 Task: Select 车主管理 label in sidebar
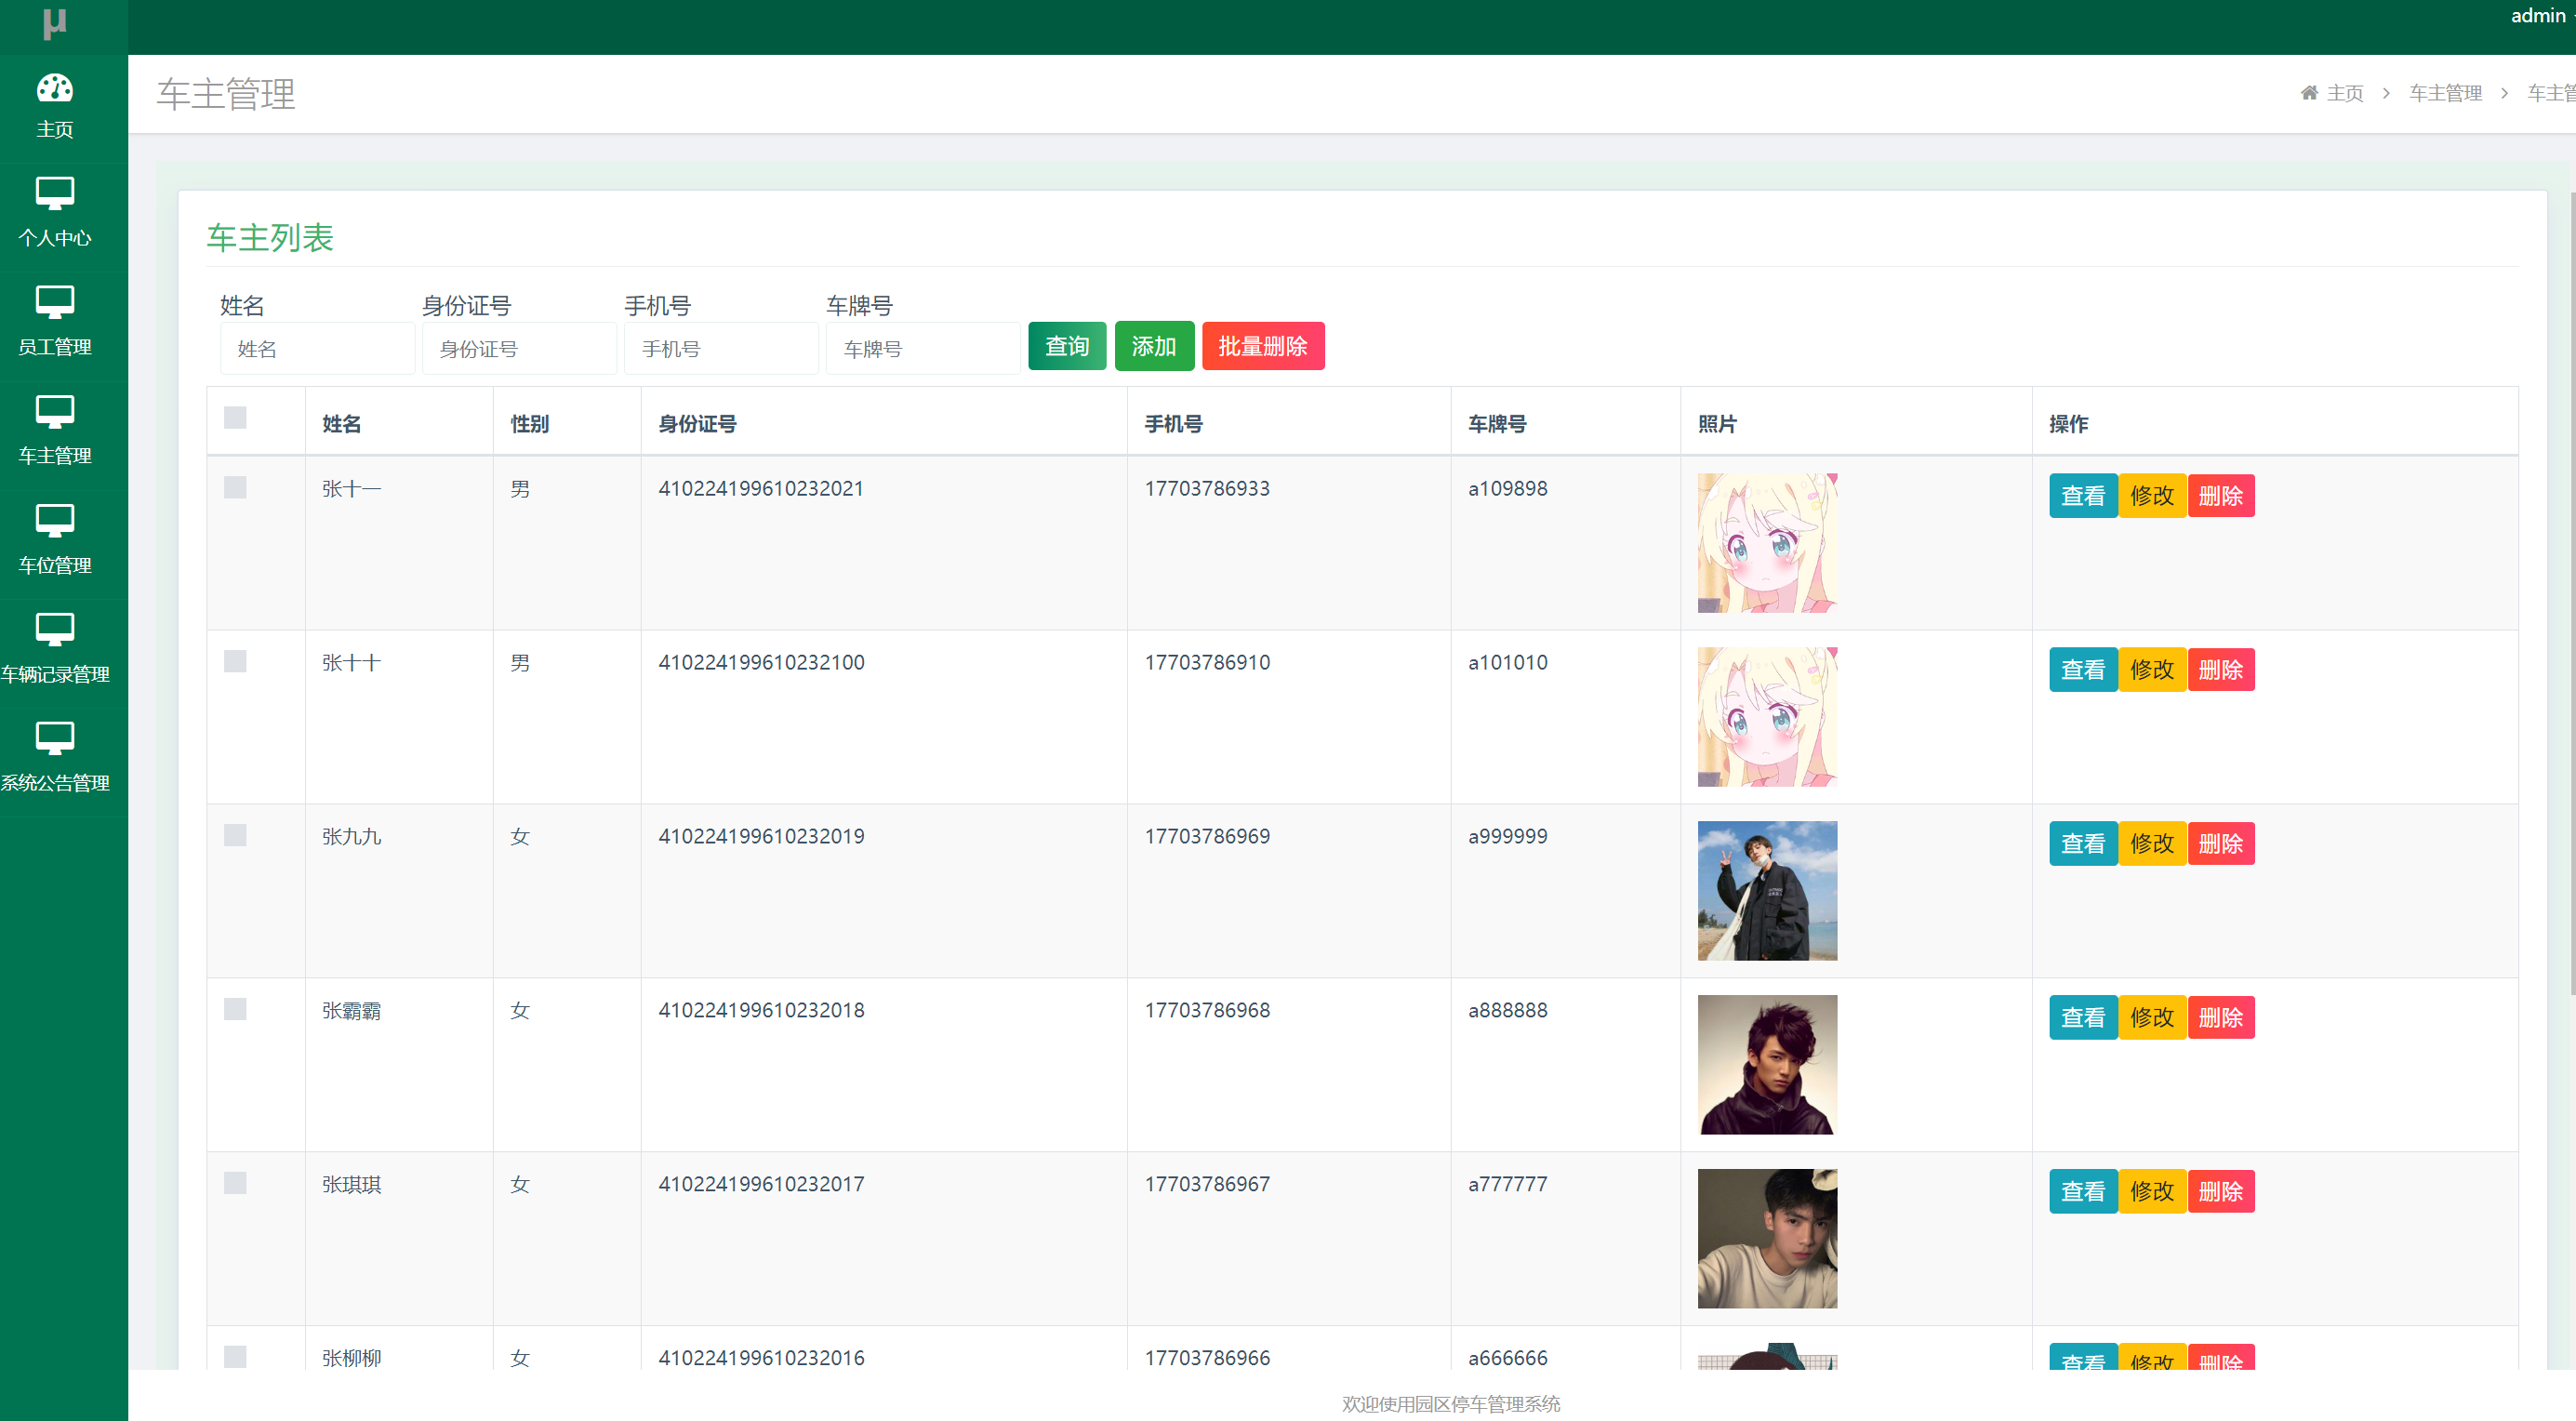click(55, 456)
